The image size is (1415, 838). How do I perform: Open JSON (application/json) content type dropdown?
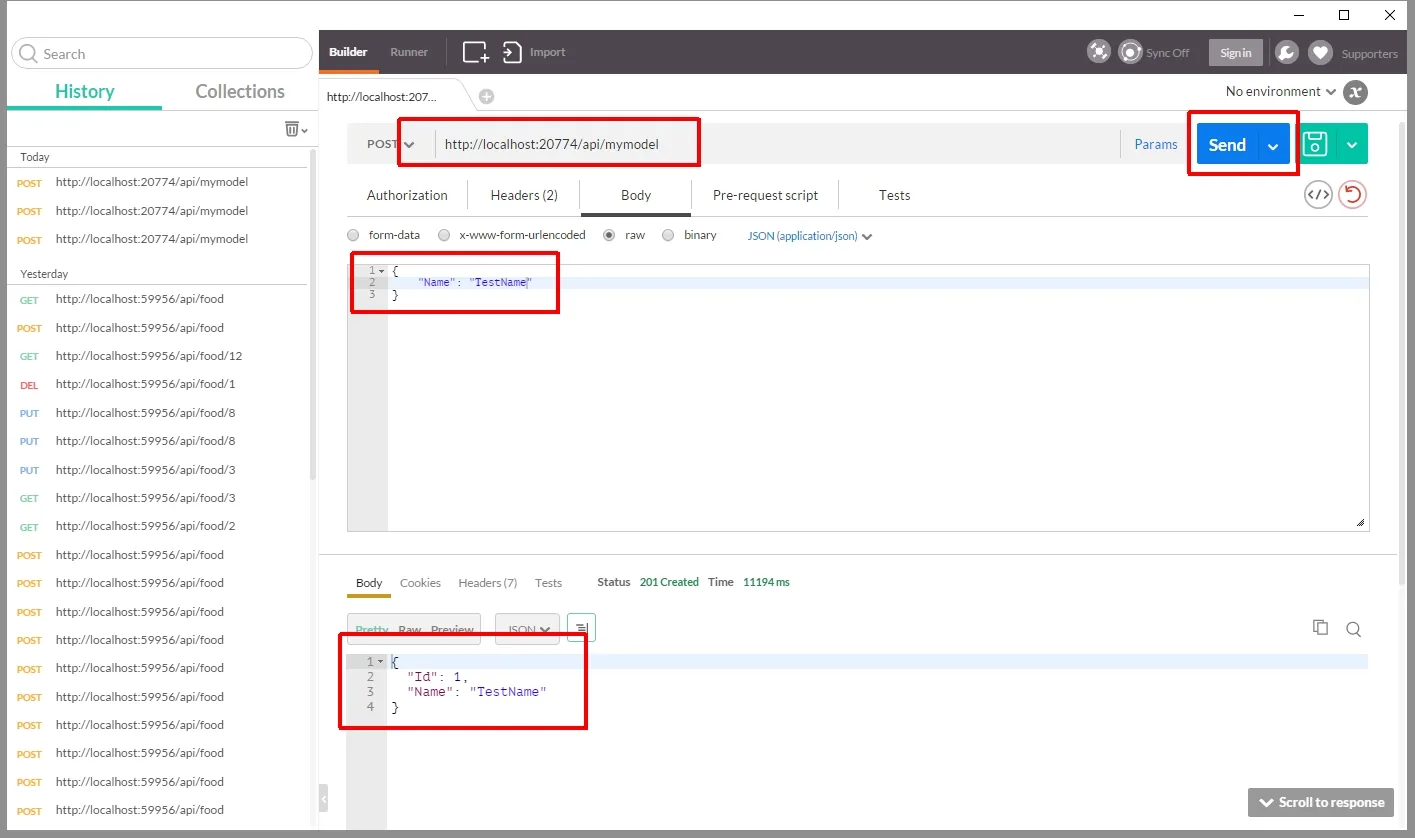(x=810, y=236)
